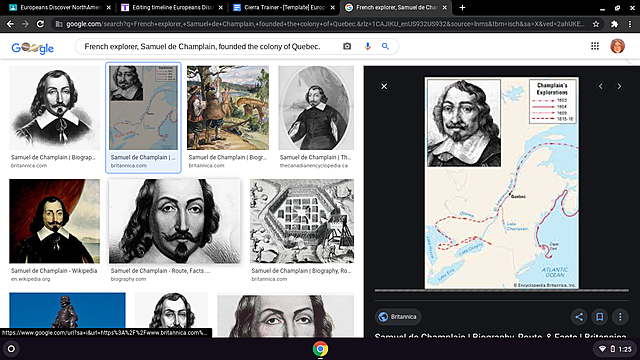The image size is (640, 360).
Task: Open biography.com source link
Action: pos(128,279)
